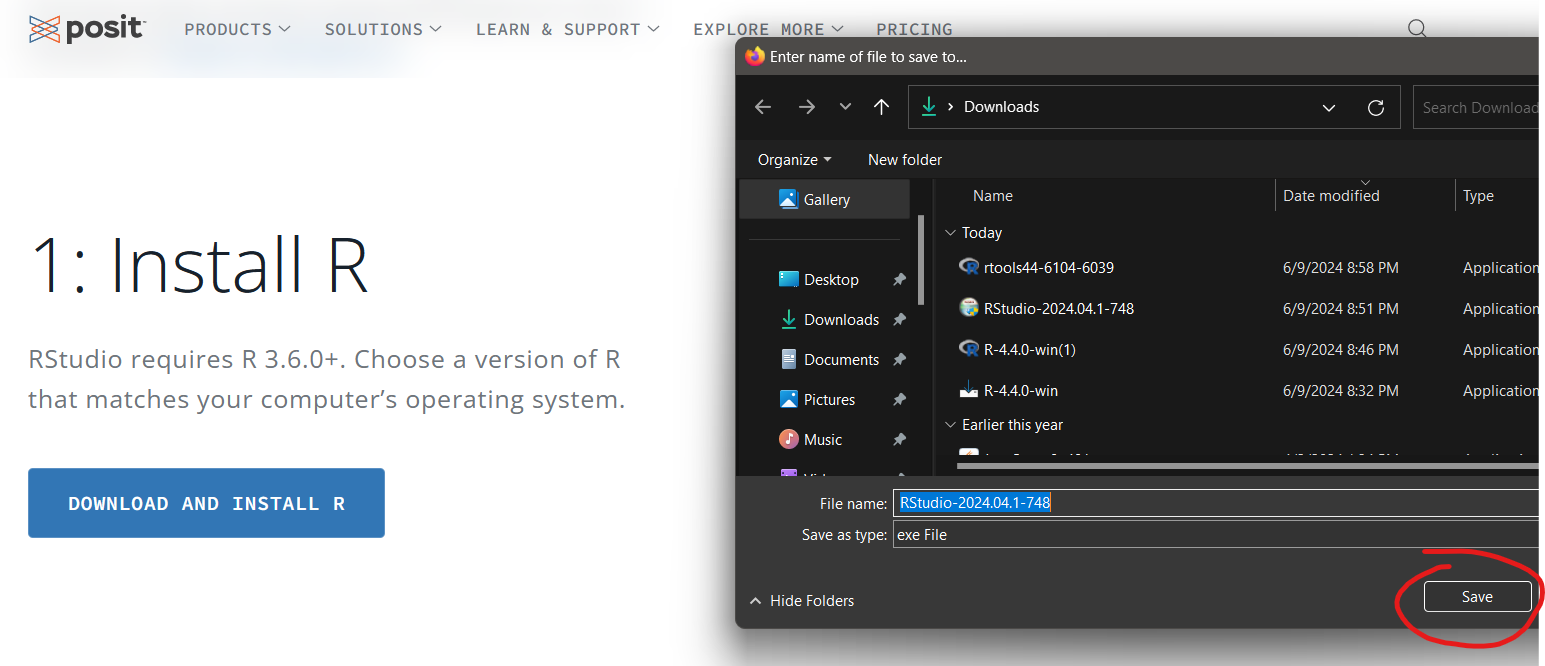
Task: Refresh the Downloads folder view
Action: click(1376, 107)
